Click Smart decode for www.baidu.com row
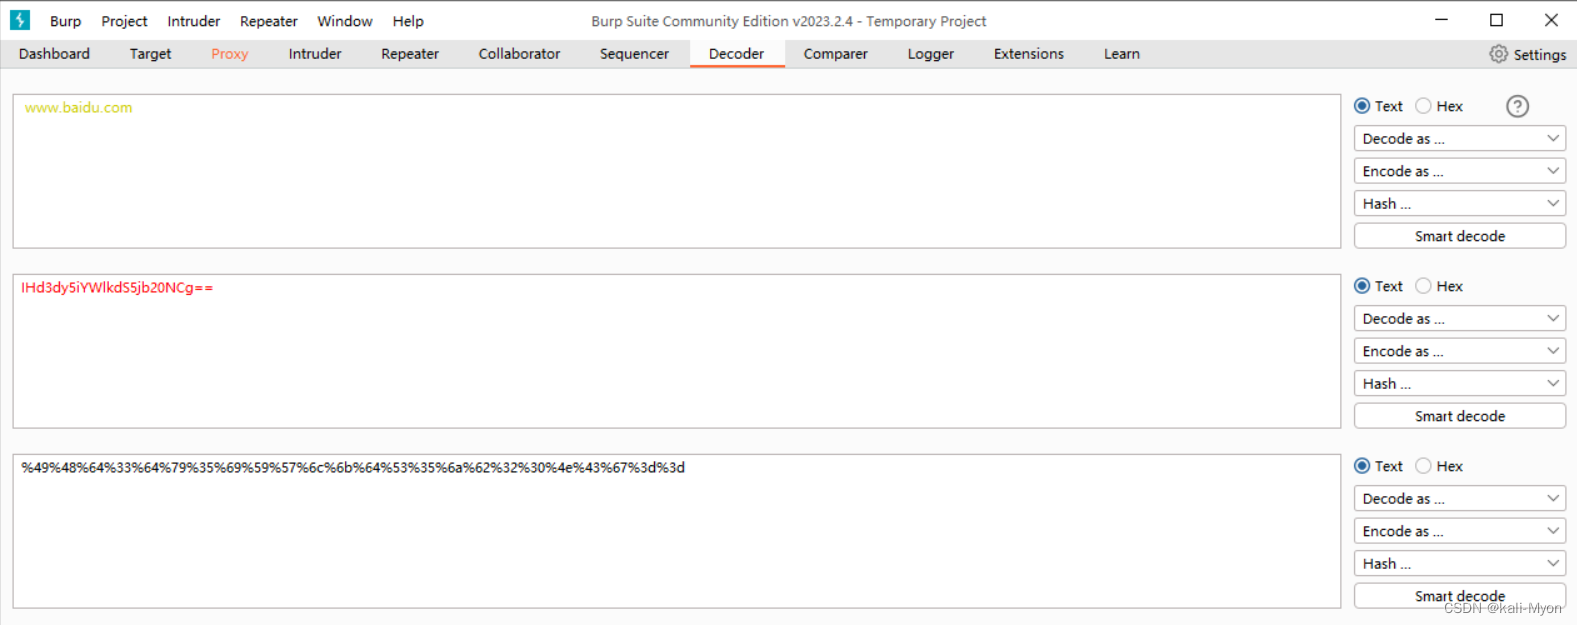1577x625 pixels. (1459, 236)
